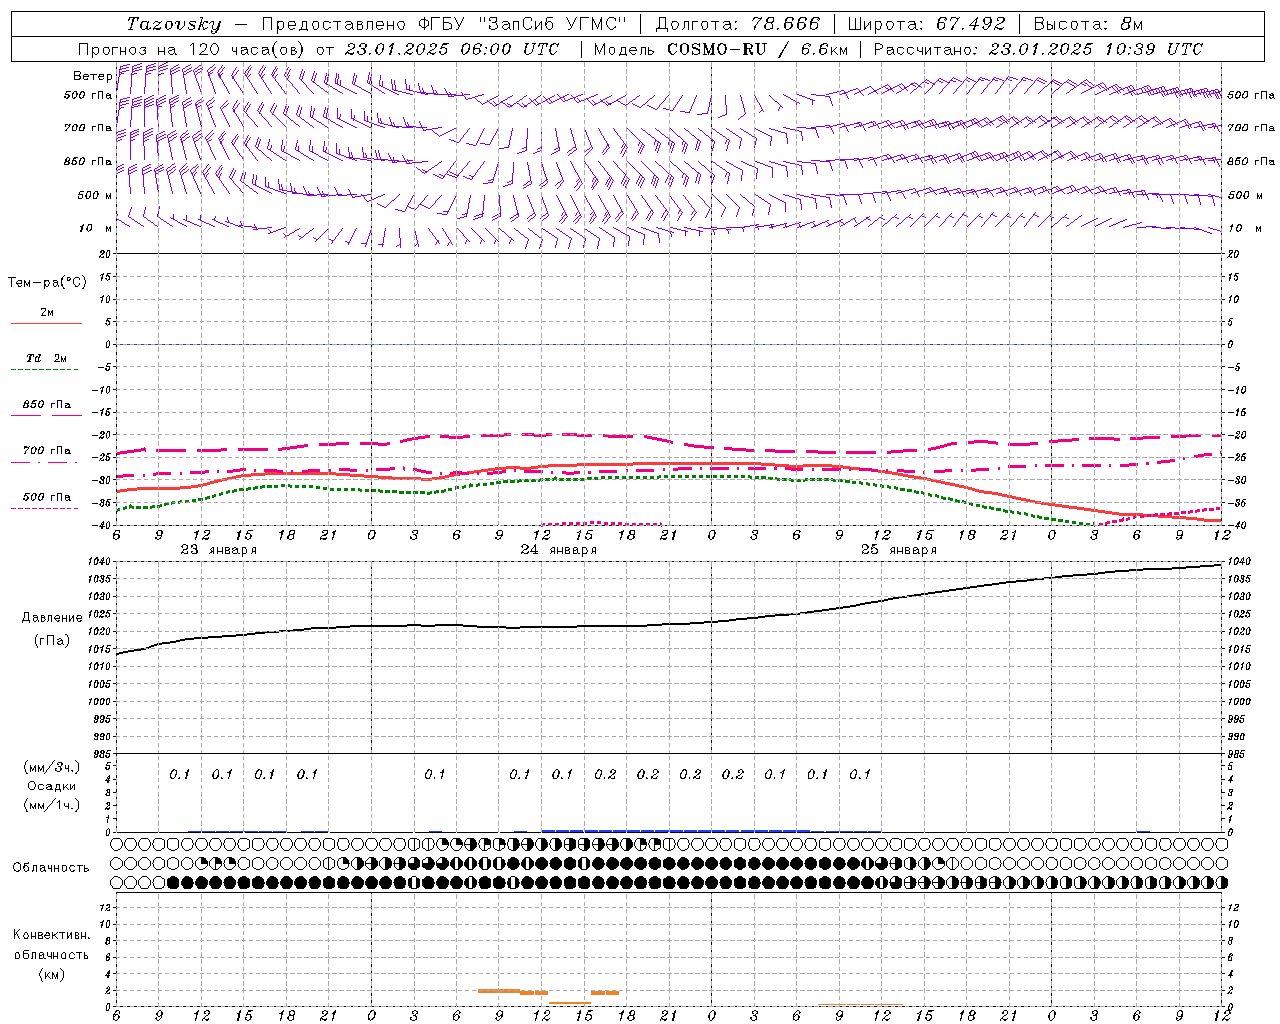
Task: Click 'Предоставлено ФГБУ "ЗапСиб УГМС"' text
Action: click(444, 24)
